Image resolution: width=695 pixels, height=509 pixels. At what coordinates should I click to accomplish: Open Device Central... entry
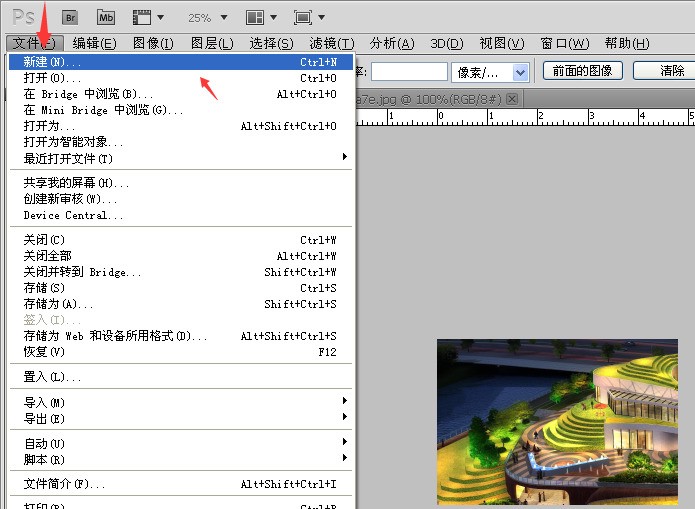click(x=181, y=215)
